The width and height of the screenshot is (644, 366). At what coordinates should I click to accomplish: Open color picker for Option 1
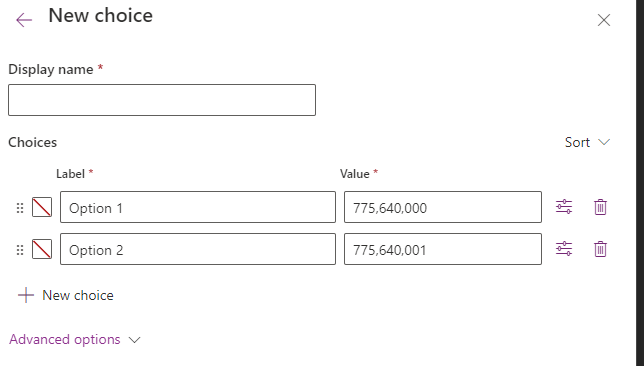[42, 207]
